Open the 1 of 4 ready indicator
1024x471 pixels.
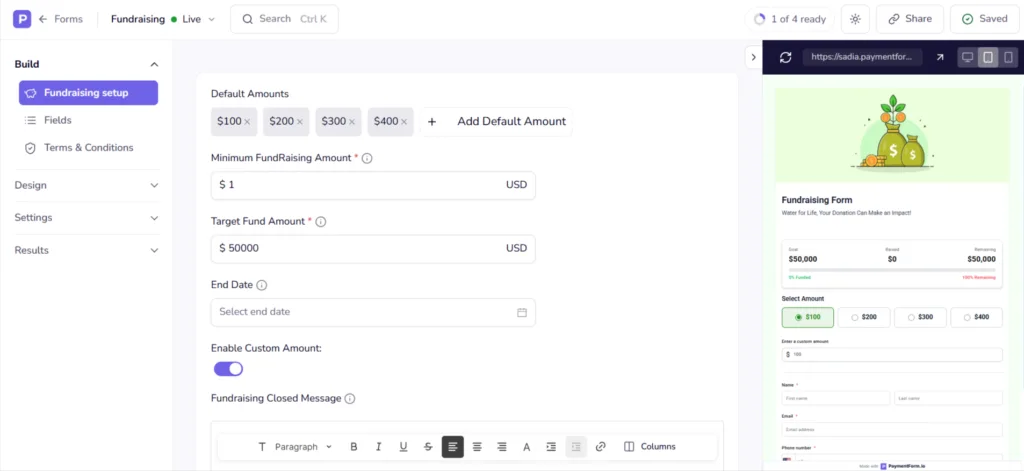[790, 19]
